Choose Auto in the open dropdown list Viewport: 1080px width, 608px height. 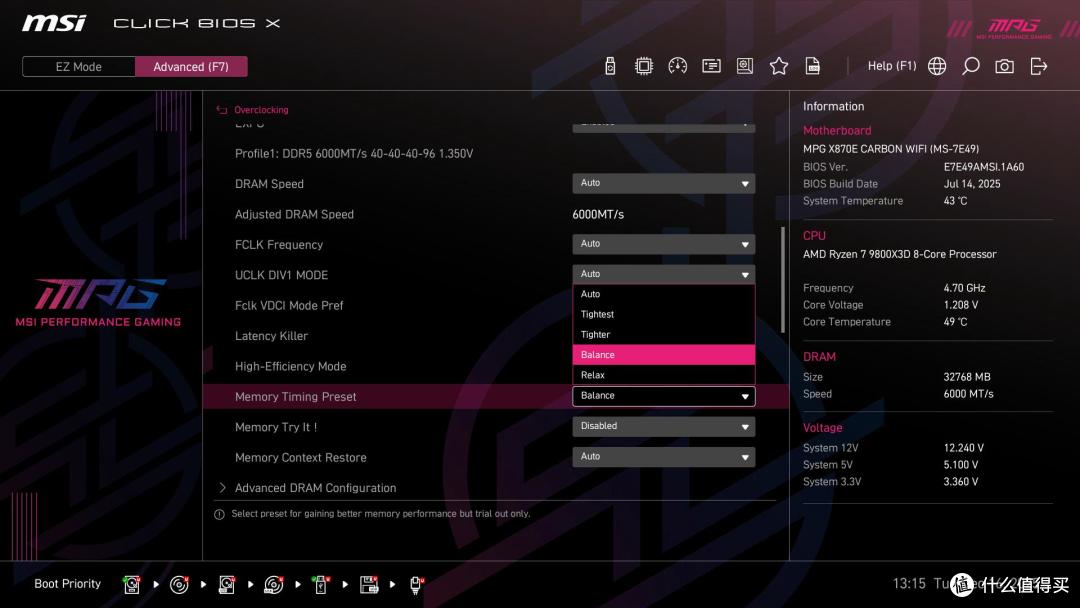click(x=663, y=294)
